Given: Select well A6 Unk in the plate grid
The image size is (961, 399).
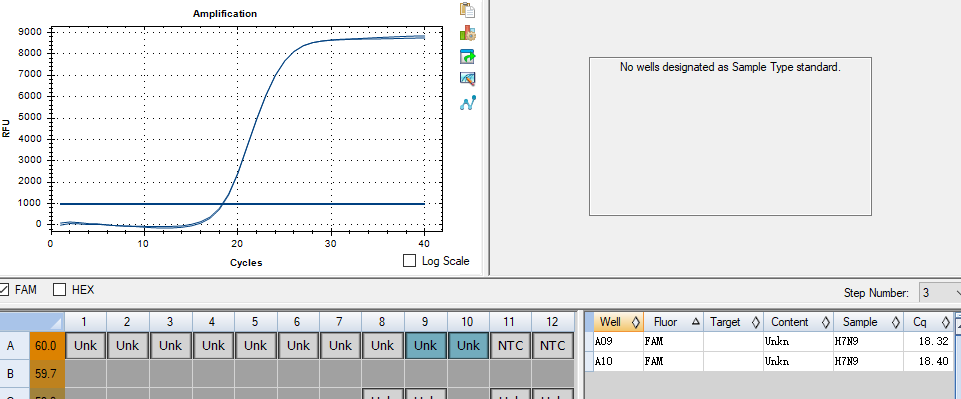Looking at the screenshot, I should point(298,346).
